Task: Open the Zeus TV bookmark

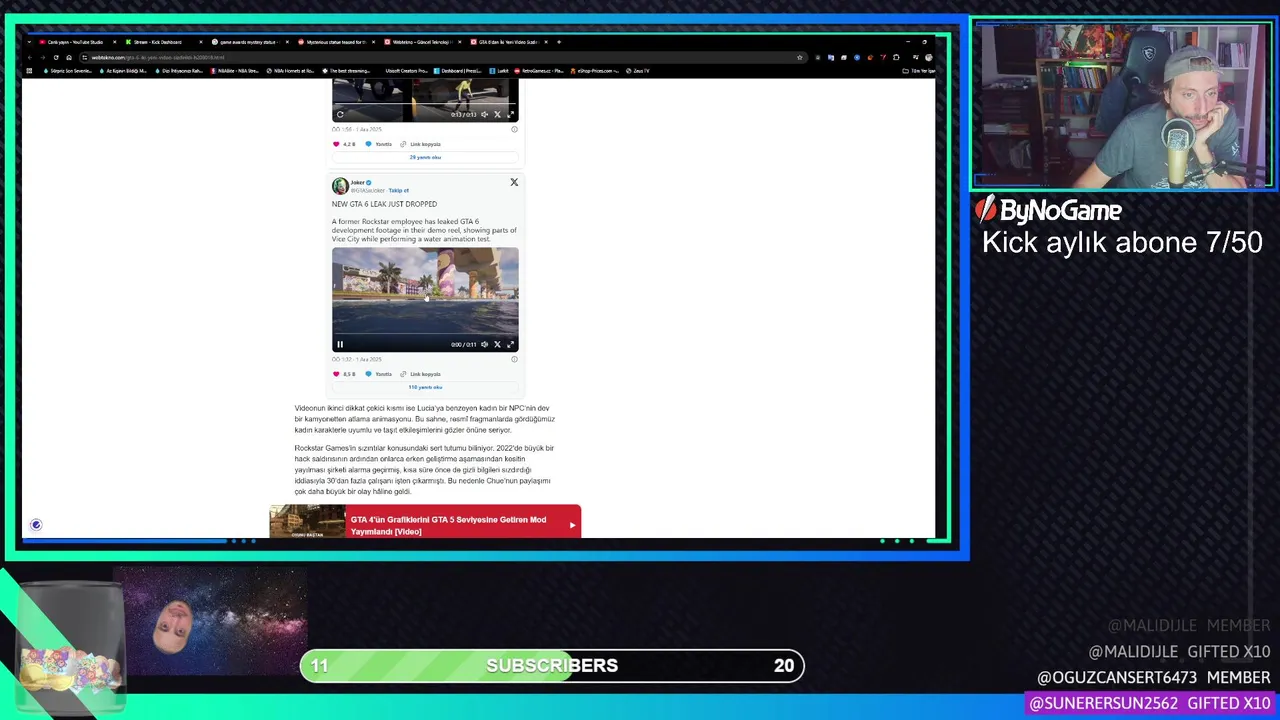Action: 638,71
